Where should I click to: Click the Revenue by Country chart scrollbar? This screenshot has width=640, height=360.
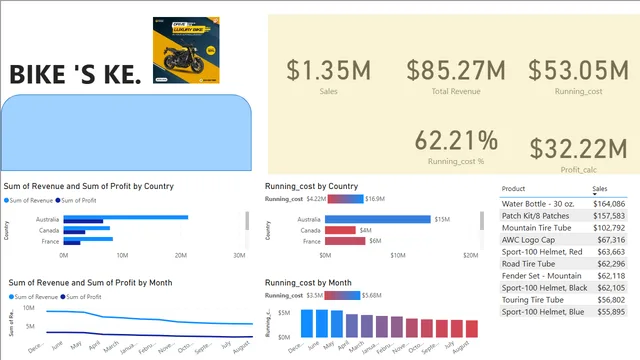(247, 221)
